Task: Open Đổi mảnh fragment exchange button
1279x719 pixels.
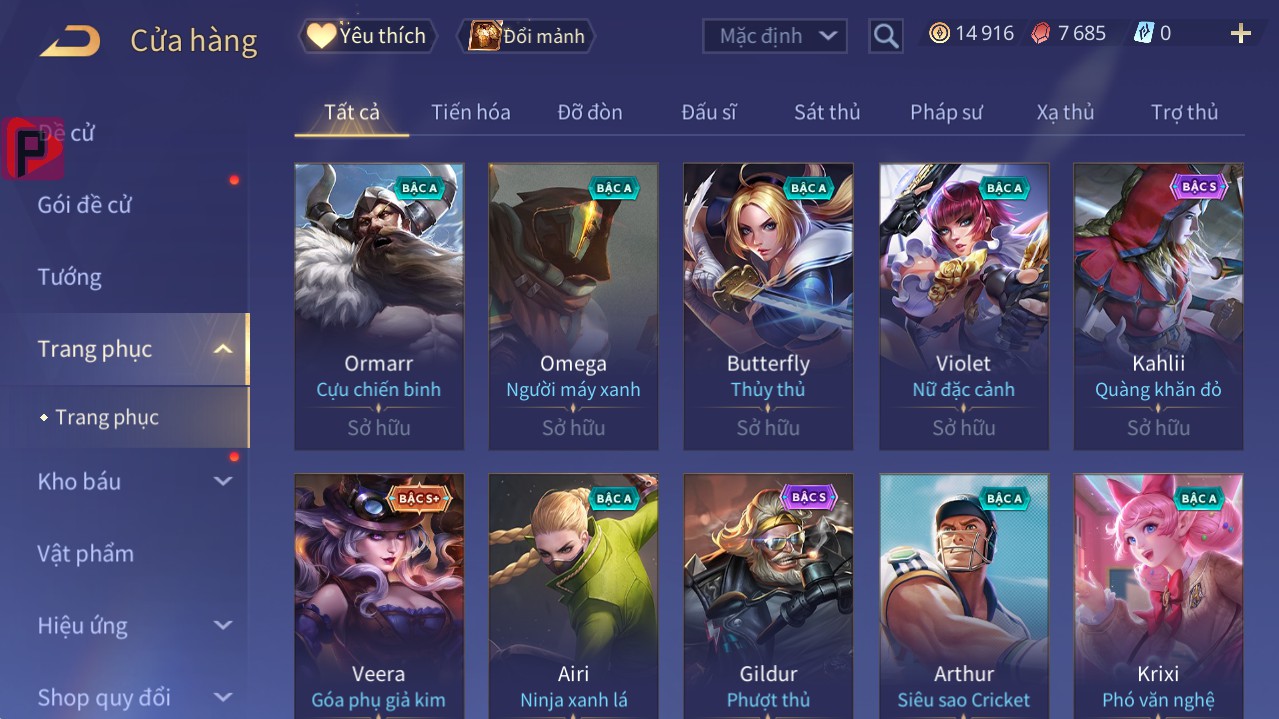Action: (526, 36)
